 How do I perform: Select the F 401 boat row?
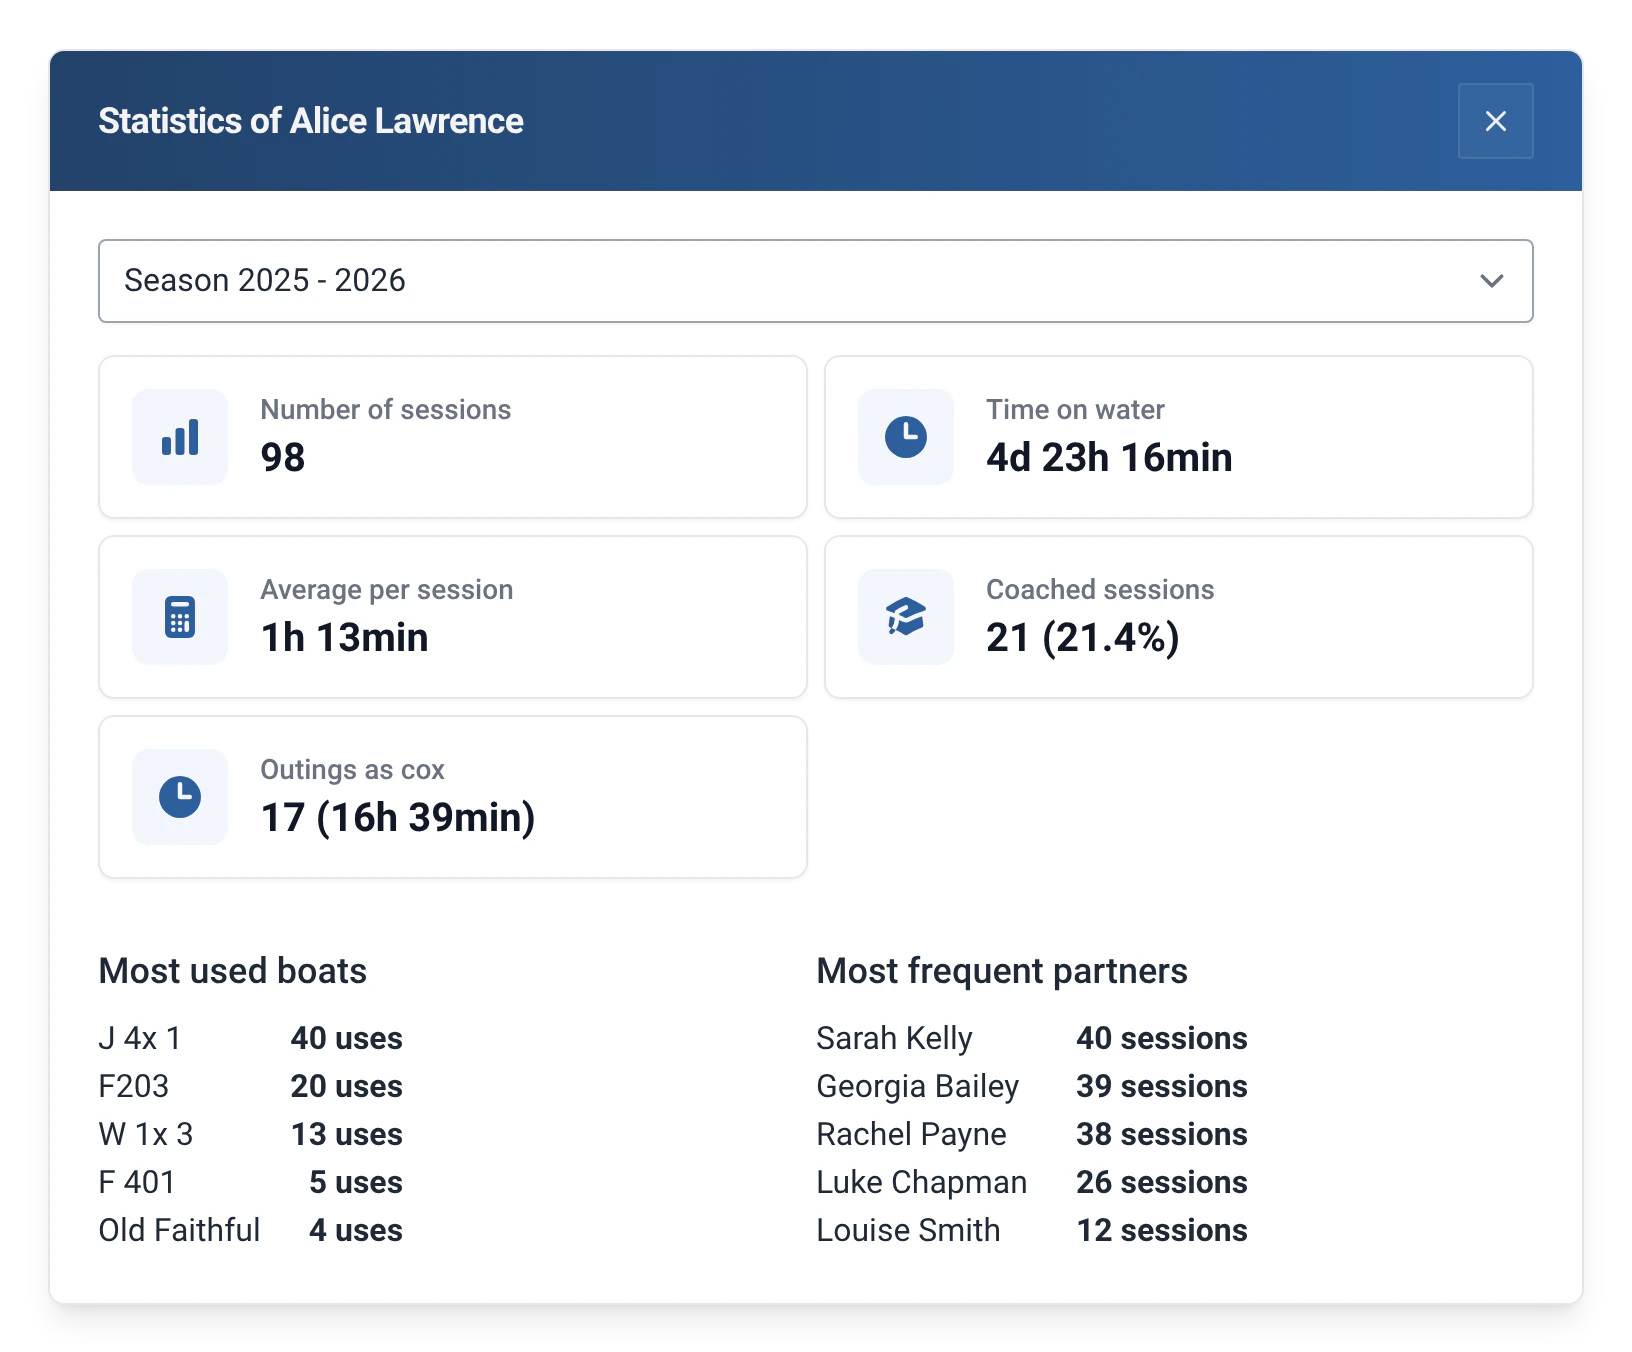click(250, 1182)
